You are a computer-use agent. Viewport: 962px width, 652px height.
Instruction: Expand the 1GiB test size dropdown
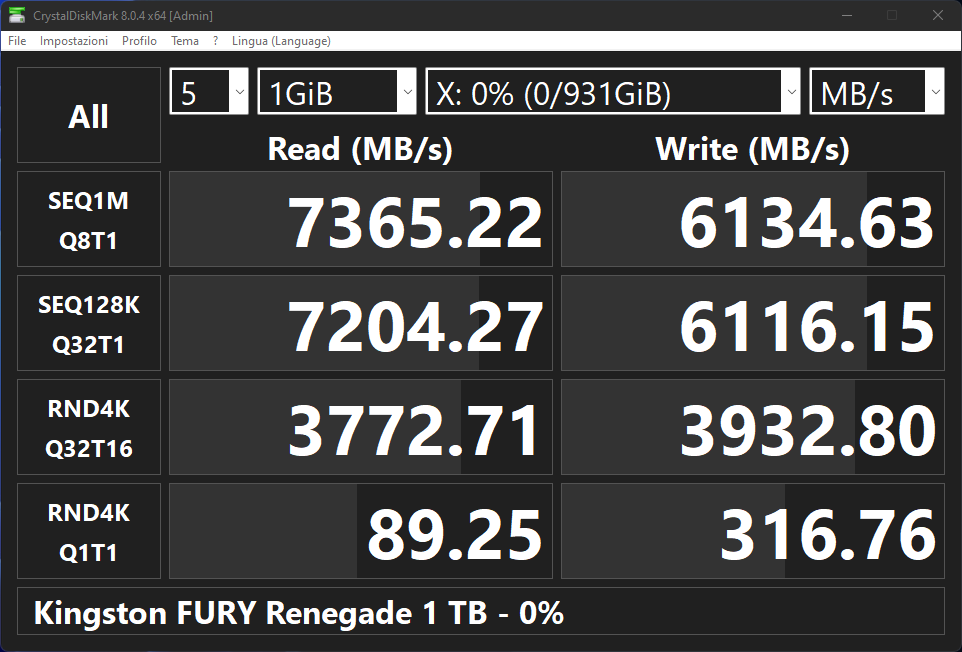pos(337,91)
